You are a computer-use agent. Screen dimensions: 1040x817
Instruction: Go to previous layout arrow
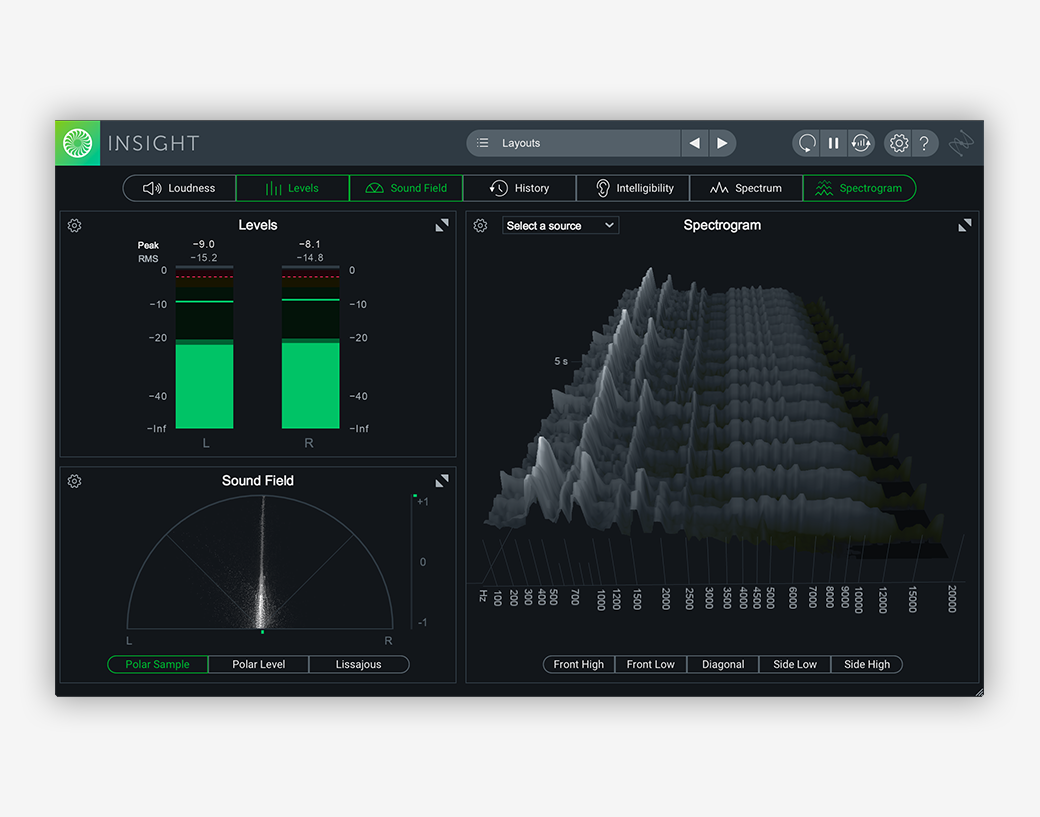click(694, 143)
